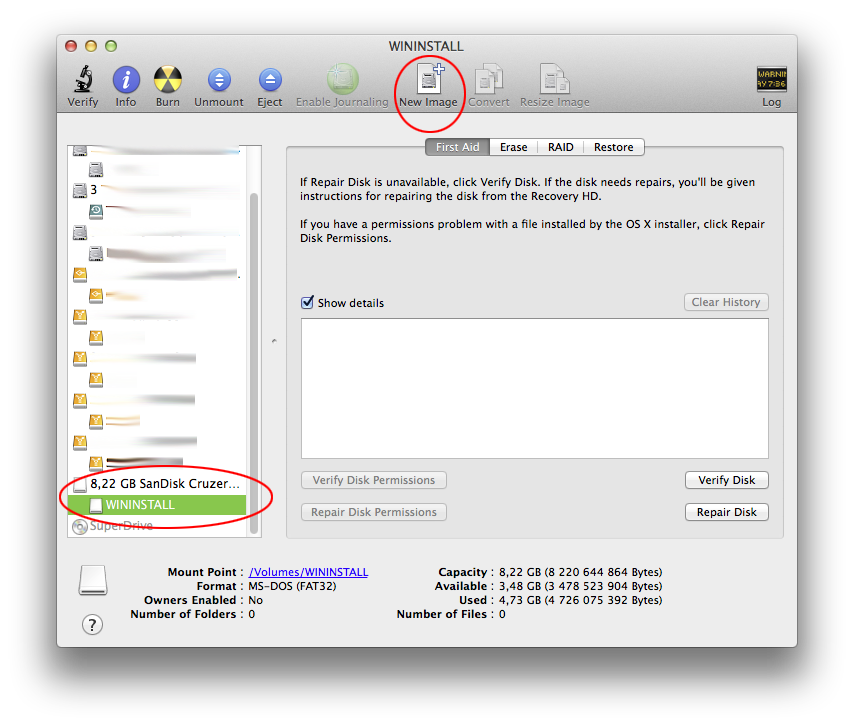Click inside the details log text area
Image resolution: width=854 pixels, height=726 pixels.
coord(535,388)
